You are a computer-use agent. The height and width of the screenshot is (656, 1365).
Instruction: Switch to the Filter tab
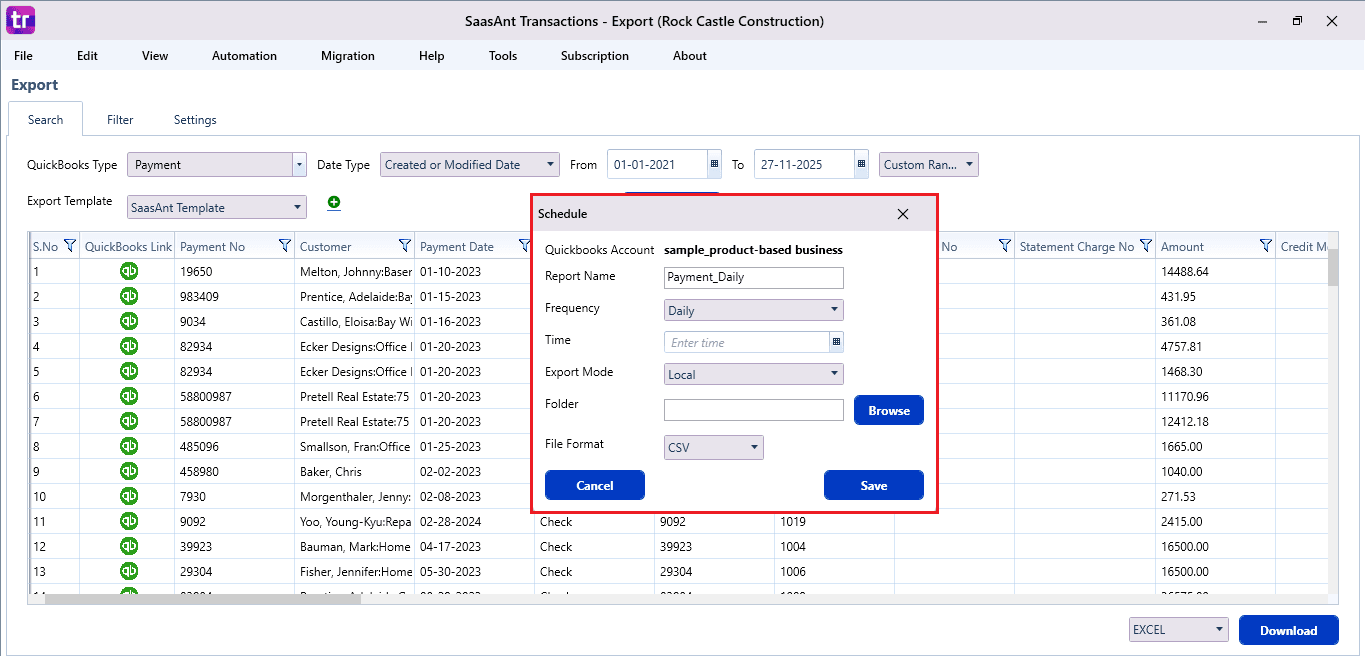[x=119, y=119]
